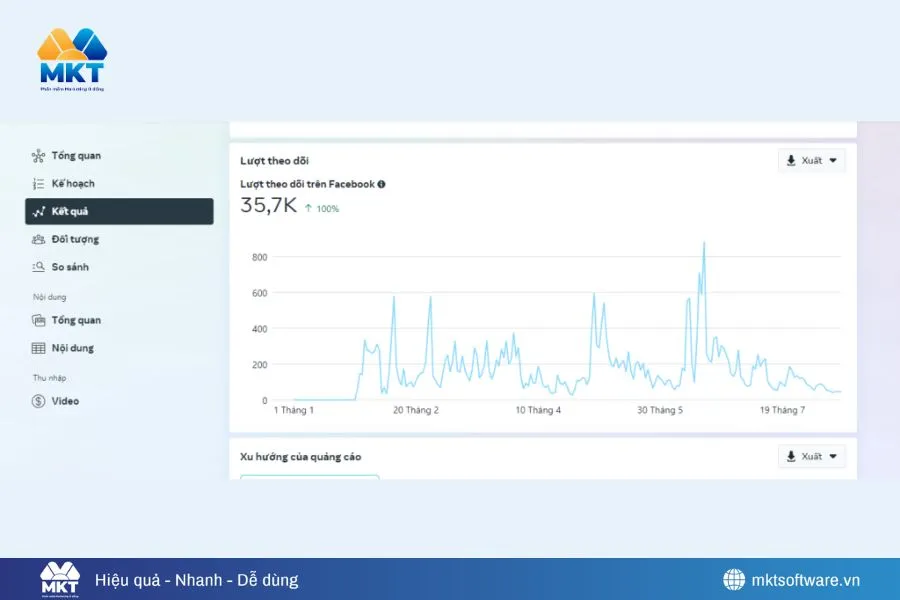Open the Xuất export dropdown for Lượt theo dõi
The height and width of the screenshot is (600, 900).
coord(811,160)
